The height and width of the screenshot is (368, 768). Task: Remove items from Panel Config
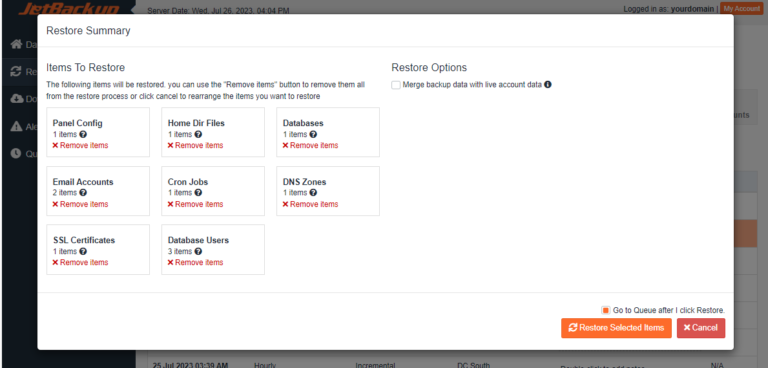[80, 146]
